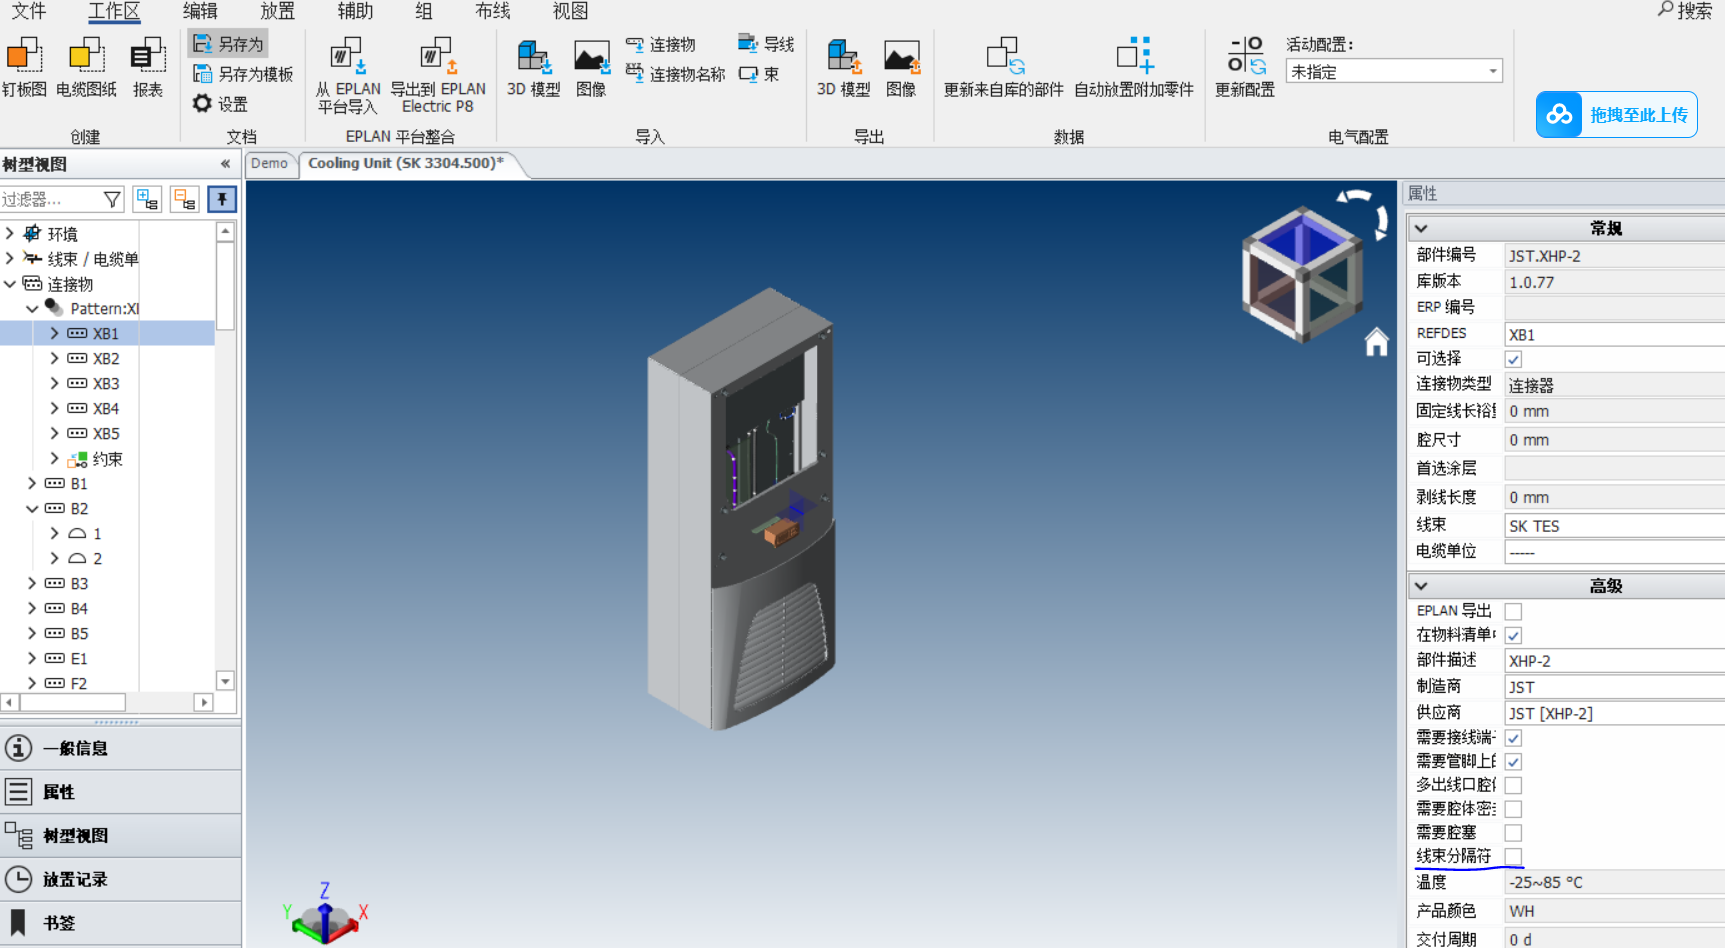Viewport: 1725px width, 948px height.
Task: Enable 线束分隔符 checkbox
Action: (1514, 857)
